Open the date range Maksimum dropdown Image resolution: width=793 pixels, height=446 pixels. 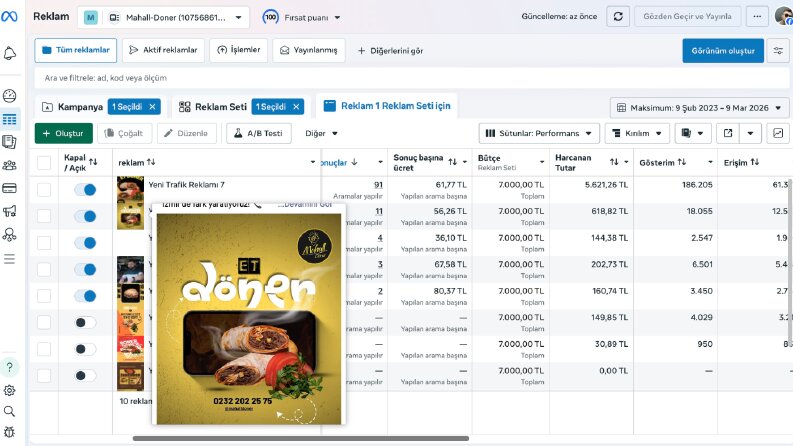(x=699, y=108)
